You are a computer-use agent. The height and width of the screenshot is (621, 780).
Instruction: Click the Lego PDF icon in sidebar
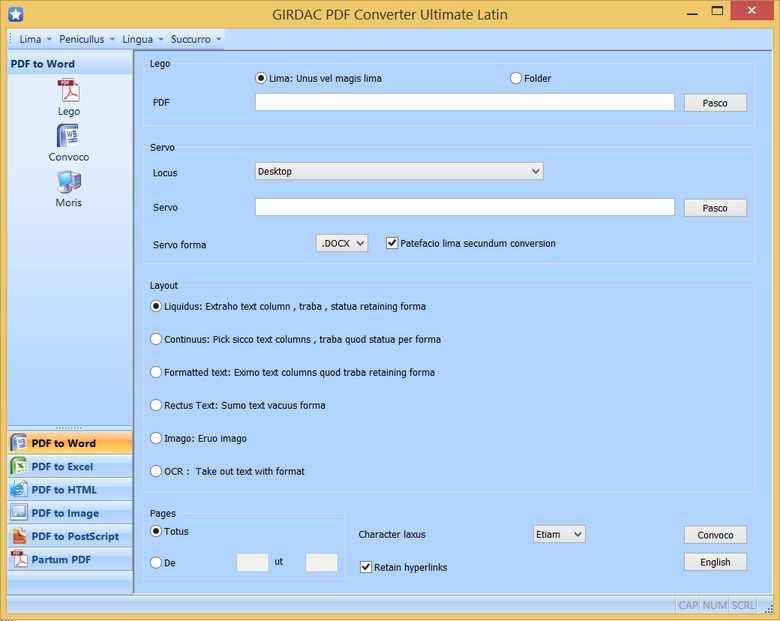pos(69,91)
